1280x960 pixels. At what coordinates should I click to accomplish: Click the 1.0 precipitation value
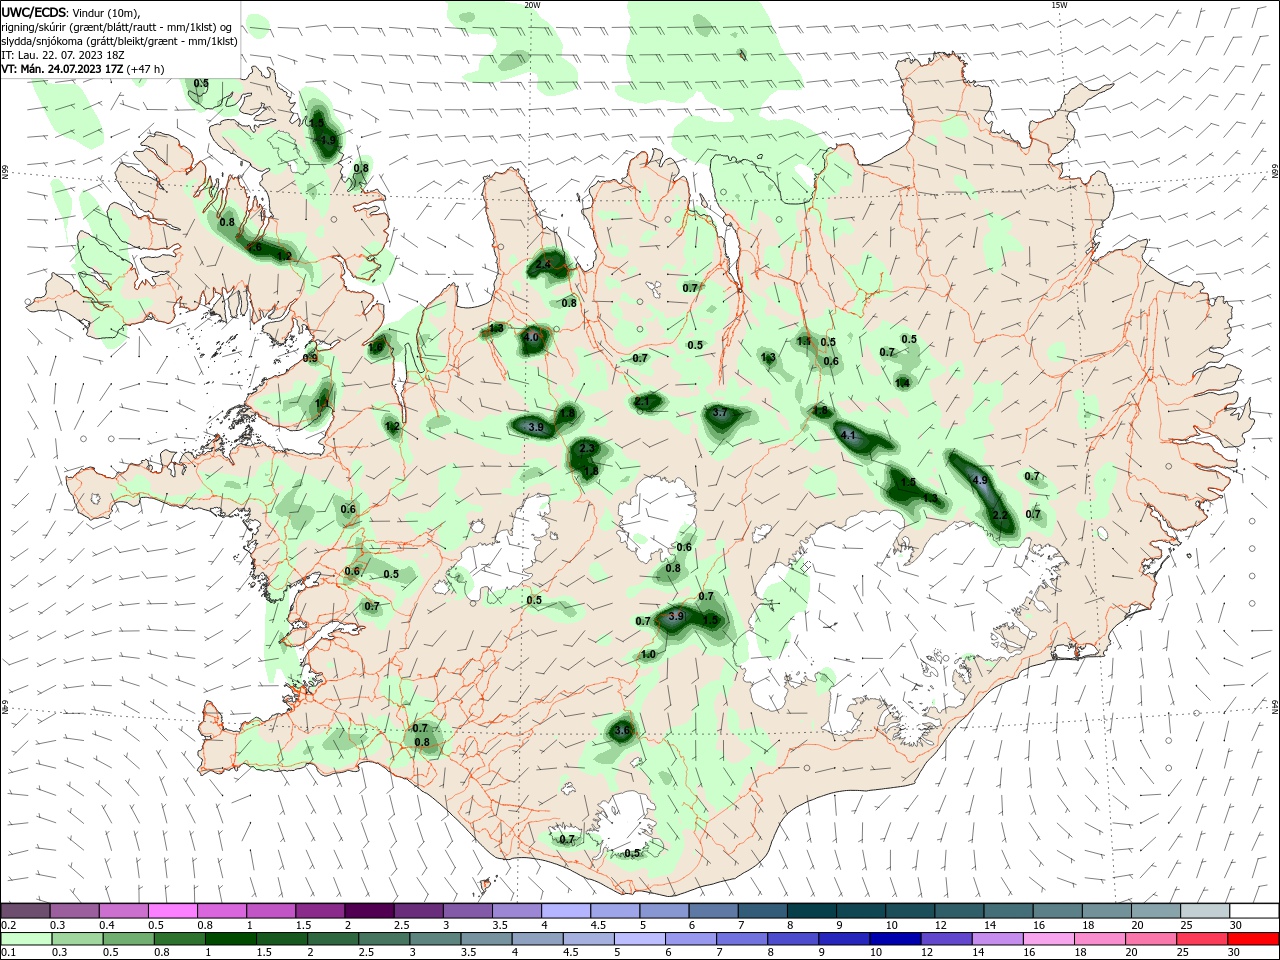pyautogui.click(x=648, y=655)
